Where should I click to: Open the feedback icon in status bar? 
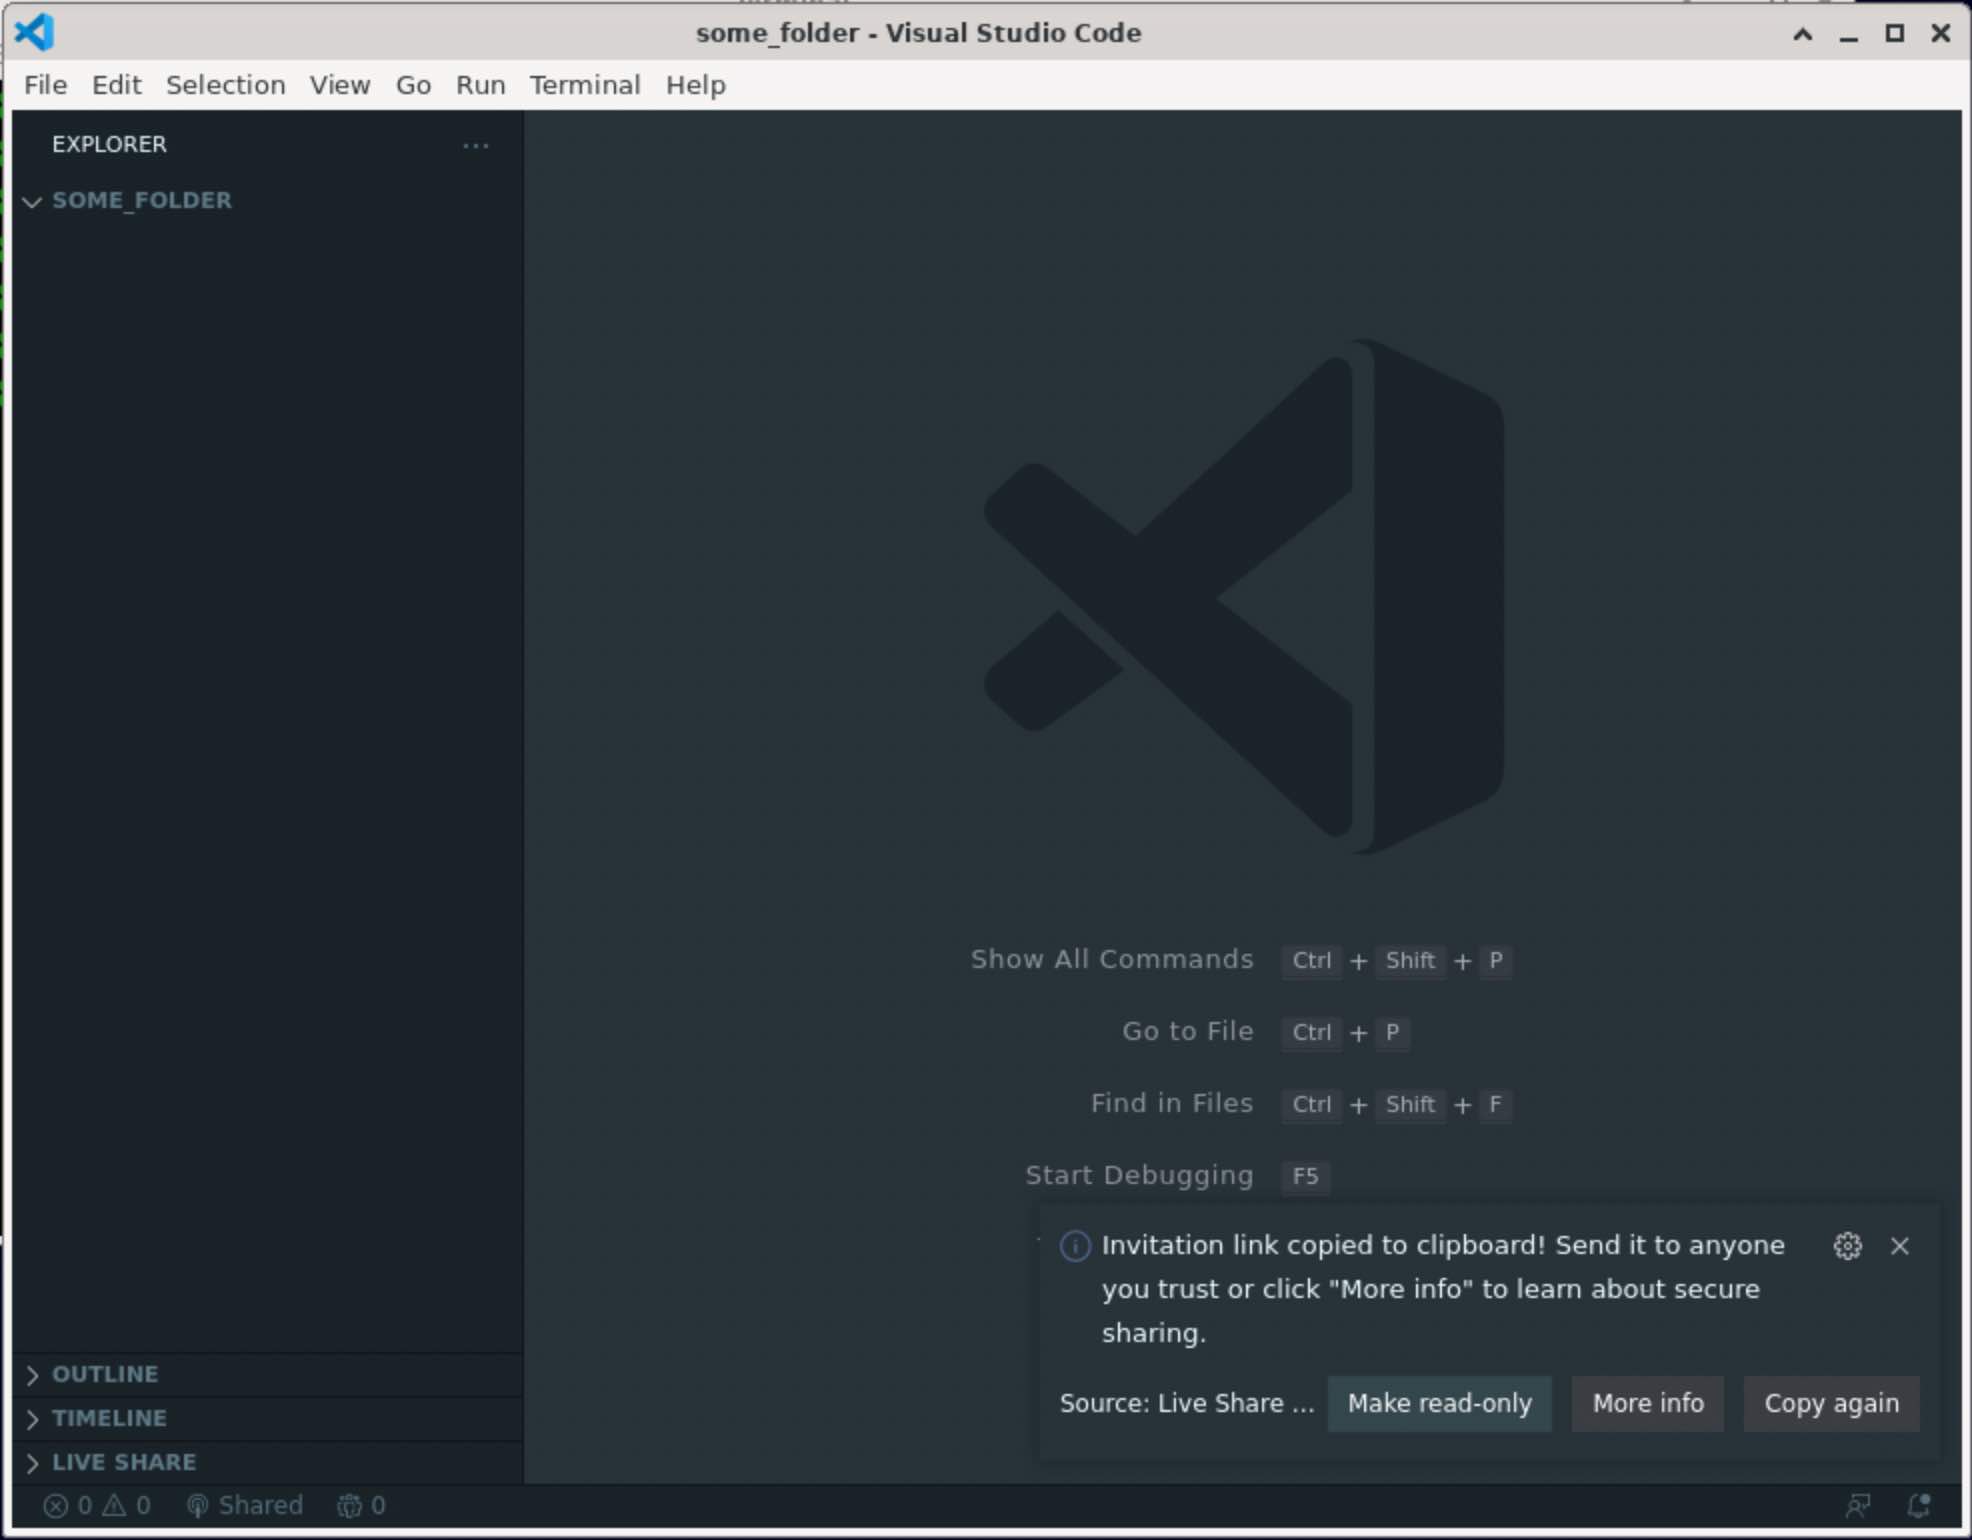coord(1858,1505)
